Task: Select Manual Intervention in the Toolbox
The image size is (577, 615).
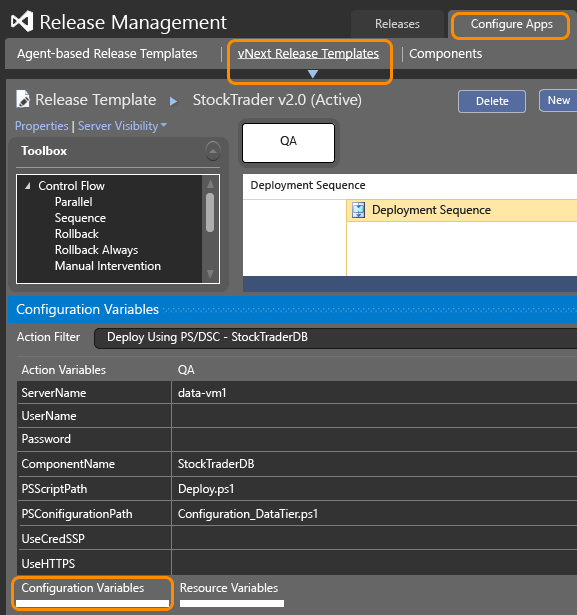Action: 108,266
